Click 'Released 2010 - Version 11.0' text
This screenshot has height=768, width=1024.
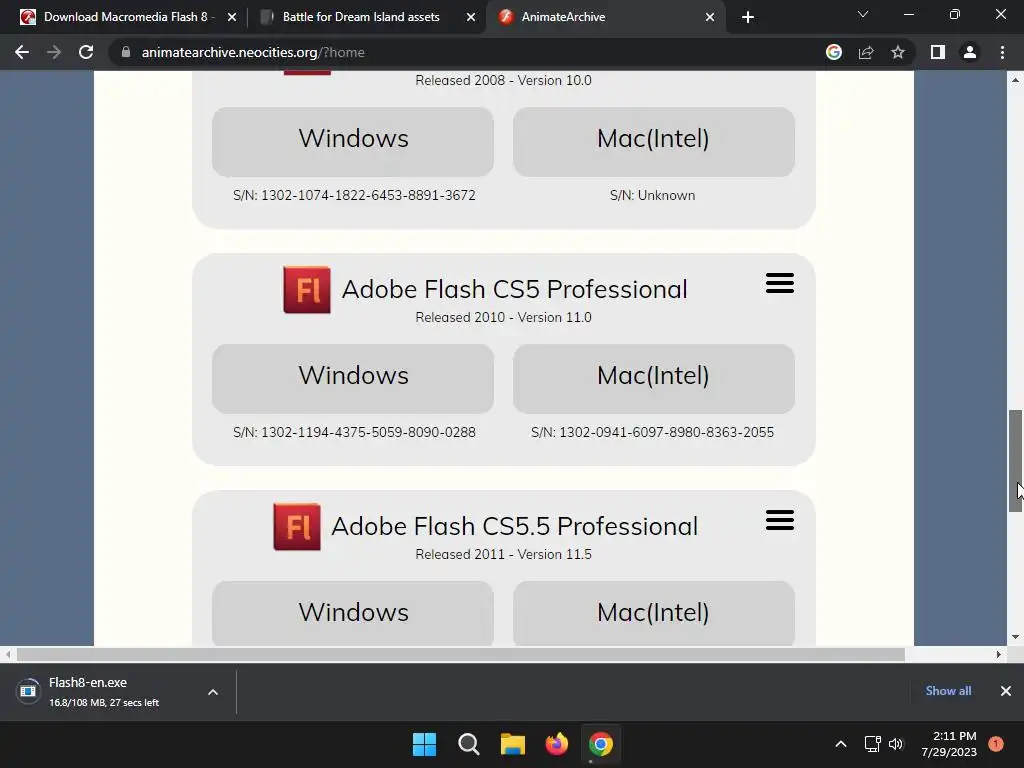[x=504, y=317]
